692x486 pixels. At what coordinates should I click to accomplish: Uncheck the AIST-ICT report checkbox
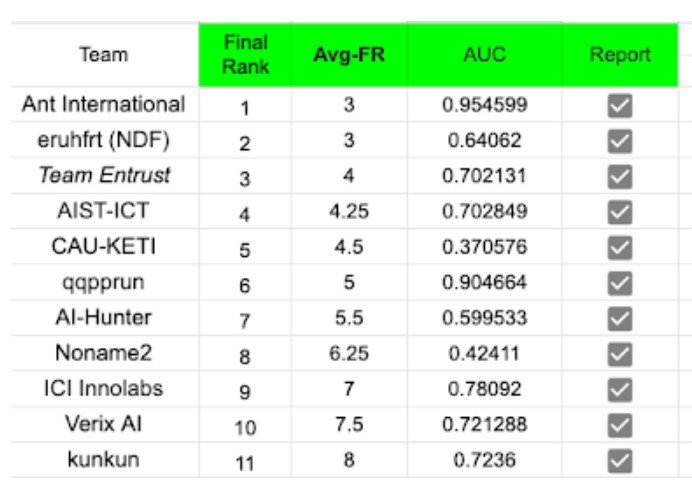pos(620,212)
